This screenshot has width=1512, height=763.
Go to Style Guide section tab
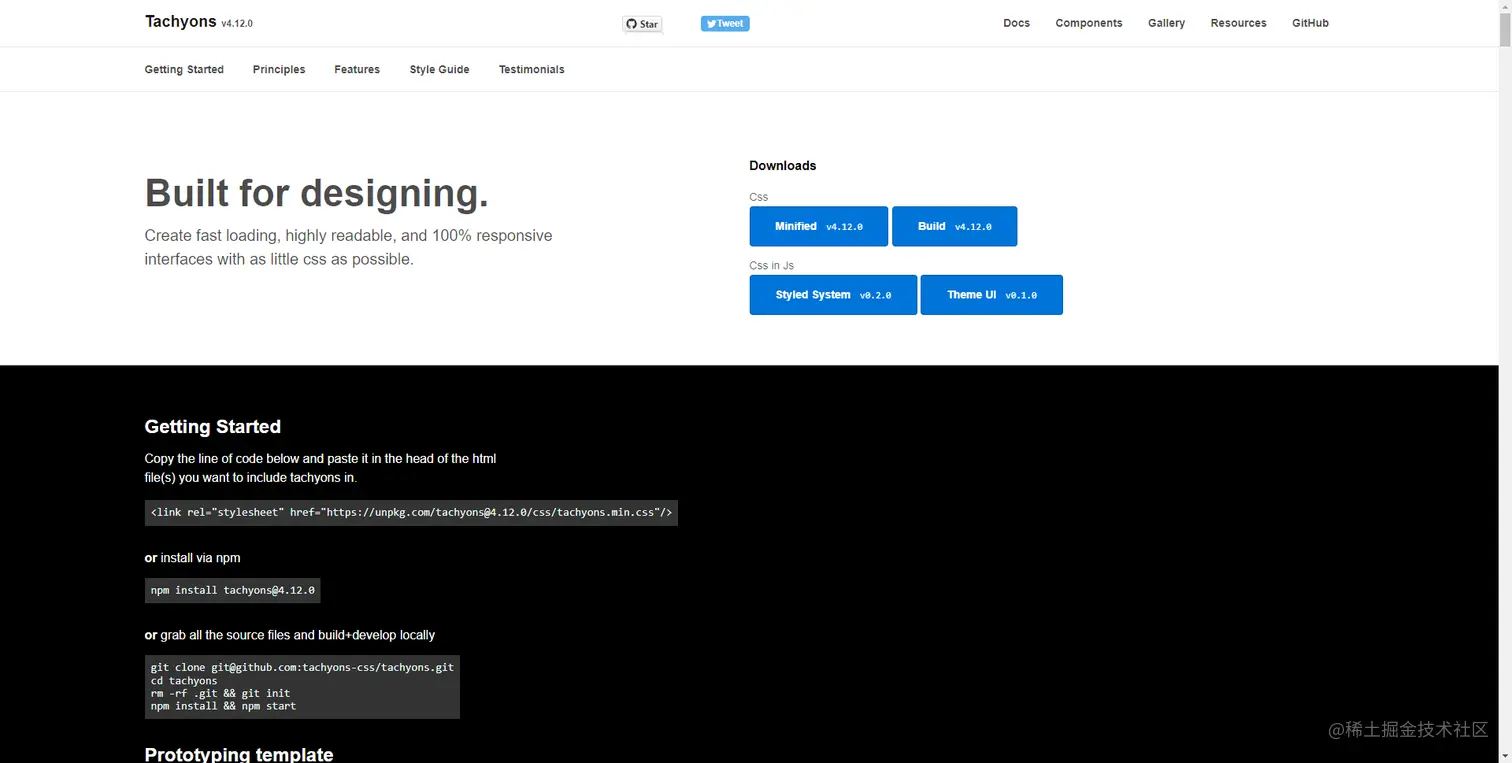tap(439, 70)
